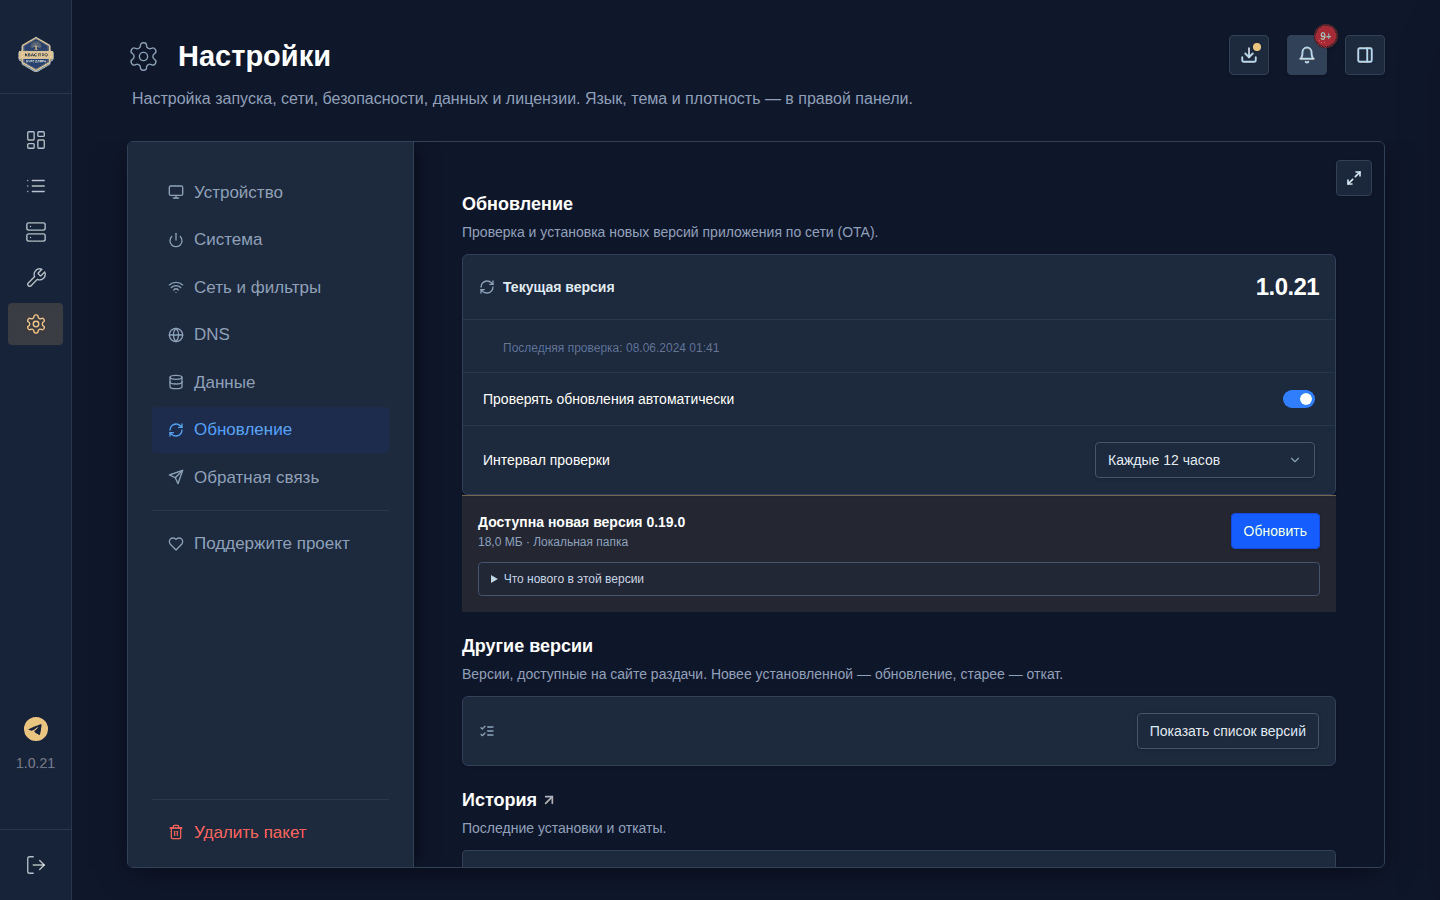Open the dashboard grid icon

point(36,140)
